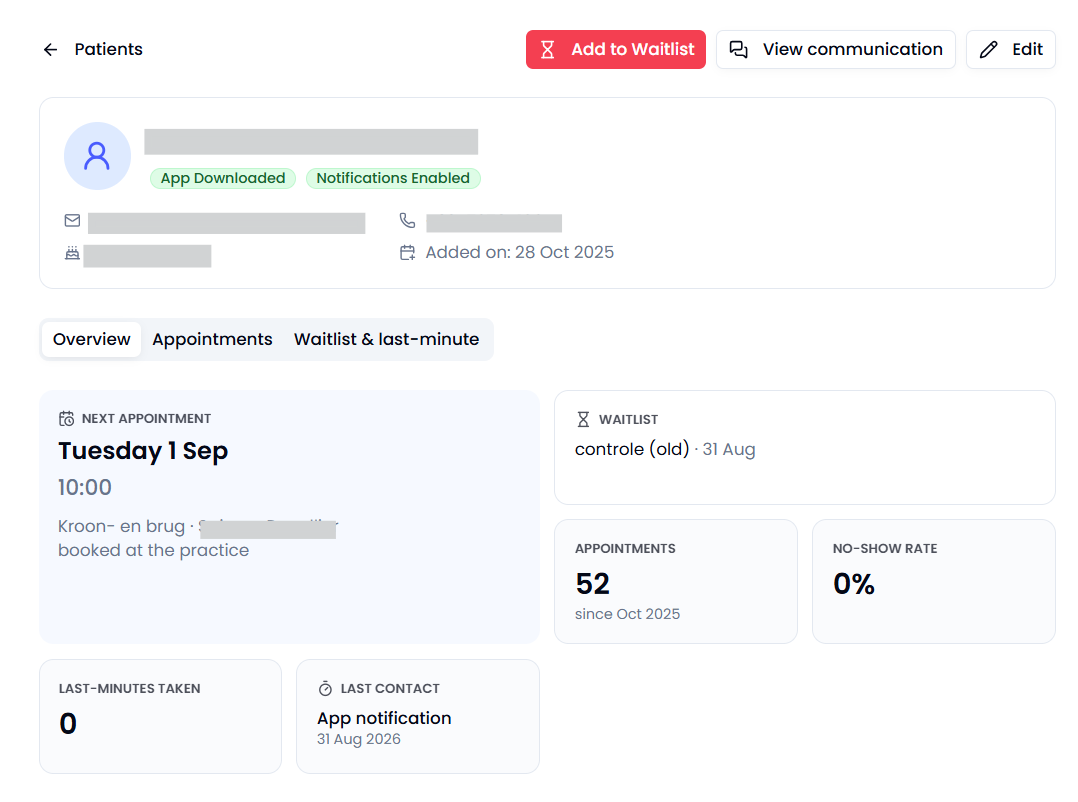This screenshot has height=802, width=1078.
Task: Click the hourglass icon in Waitlist card
Action: point(583,419)
